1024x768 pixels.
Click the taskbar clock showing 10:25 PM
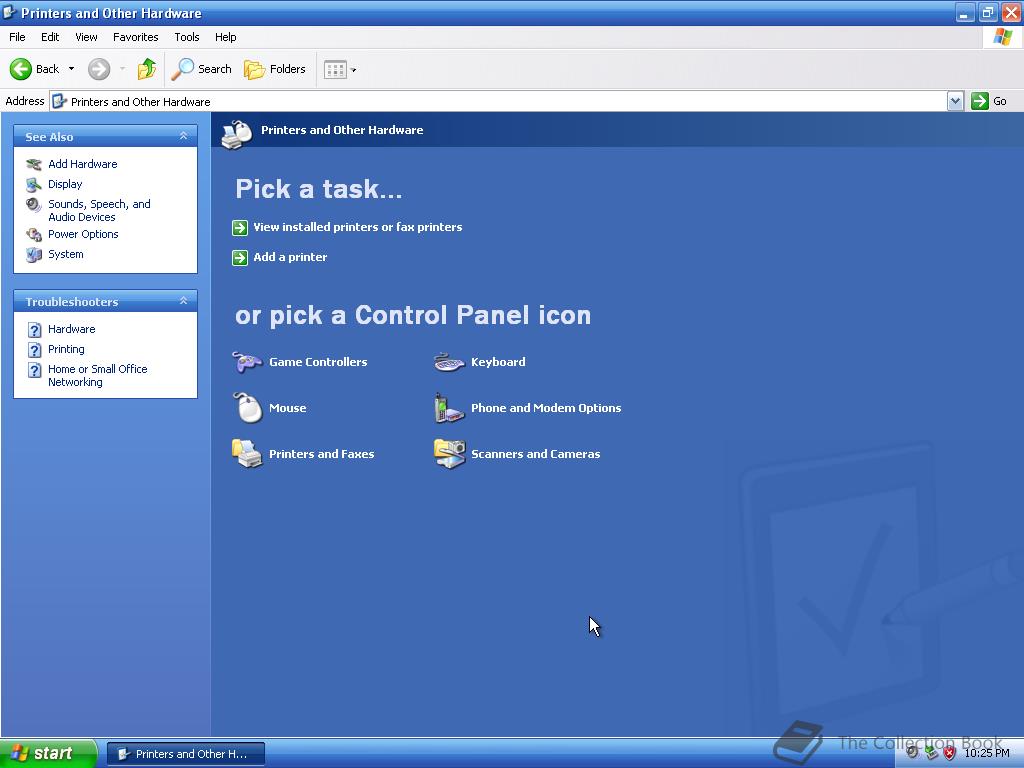pyautogui.click(x=986, y=753)
